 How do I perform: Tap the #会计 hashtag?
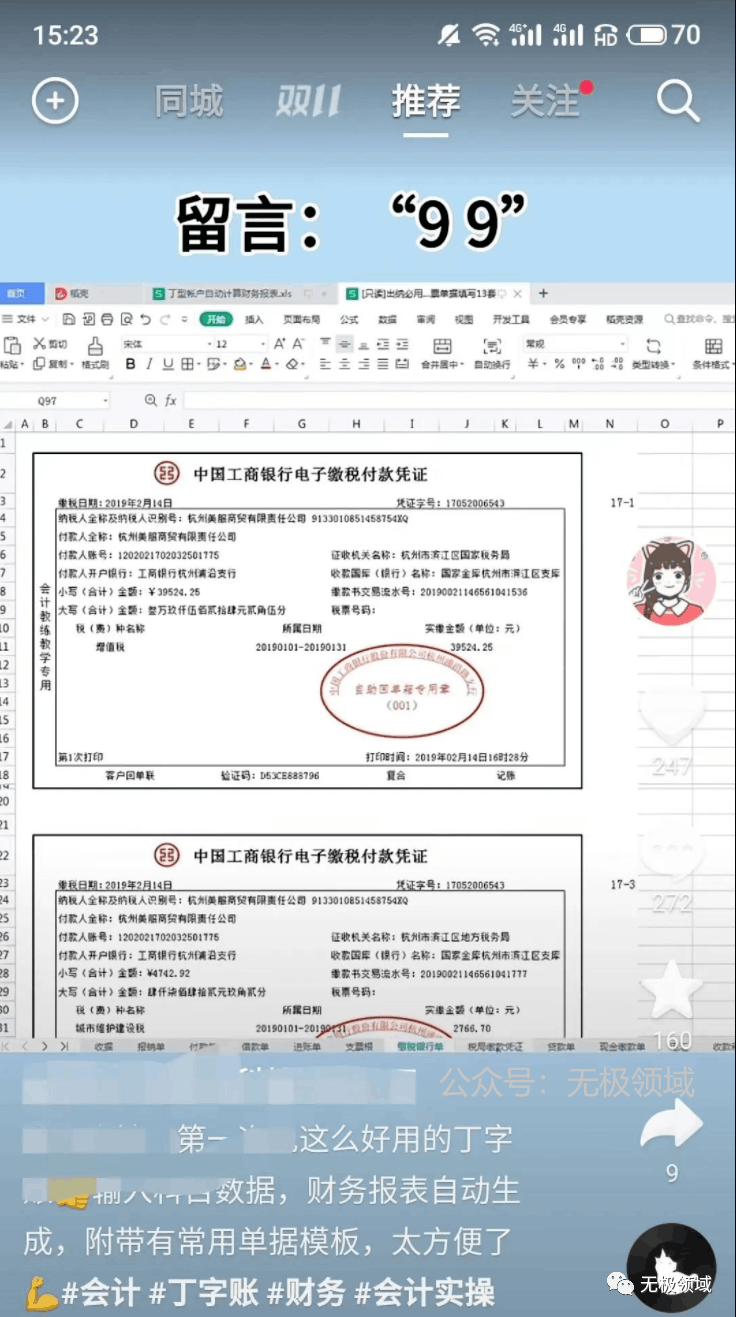pyautogui.click(x=101, y=1292)
